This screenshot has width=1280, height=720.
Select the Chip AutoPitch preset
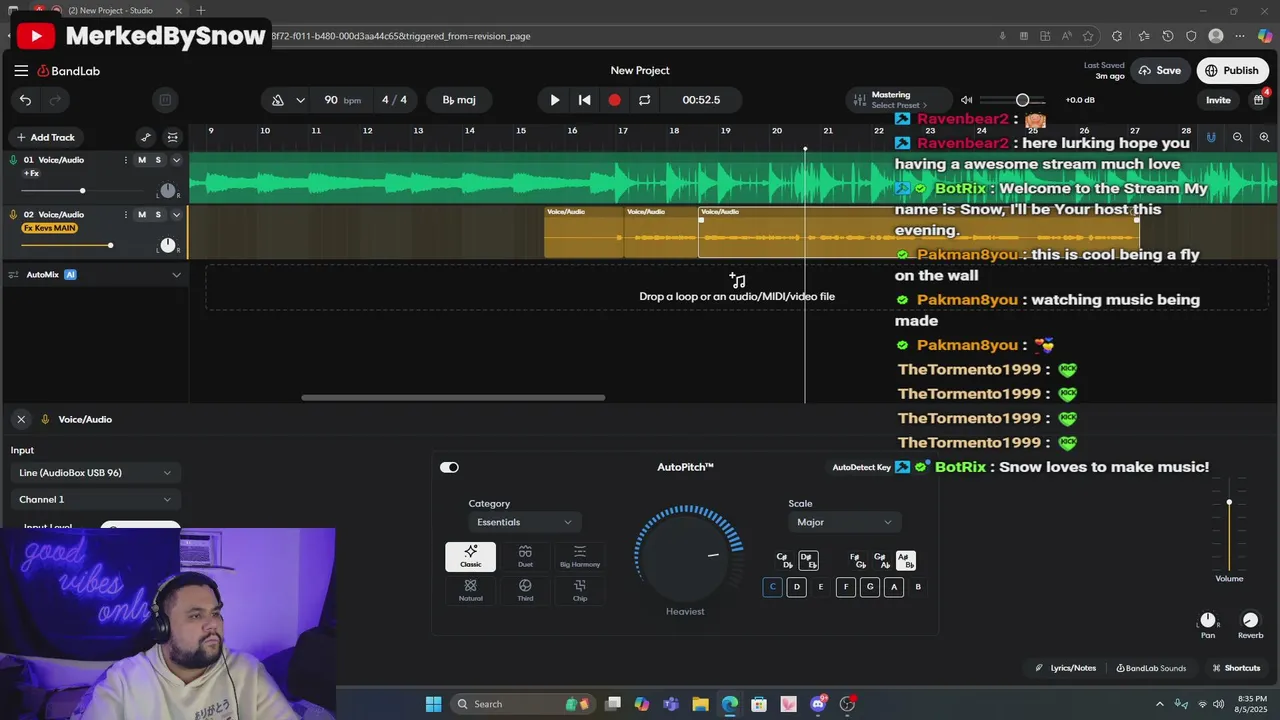coord(580,590)
